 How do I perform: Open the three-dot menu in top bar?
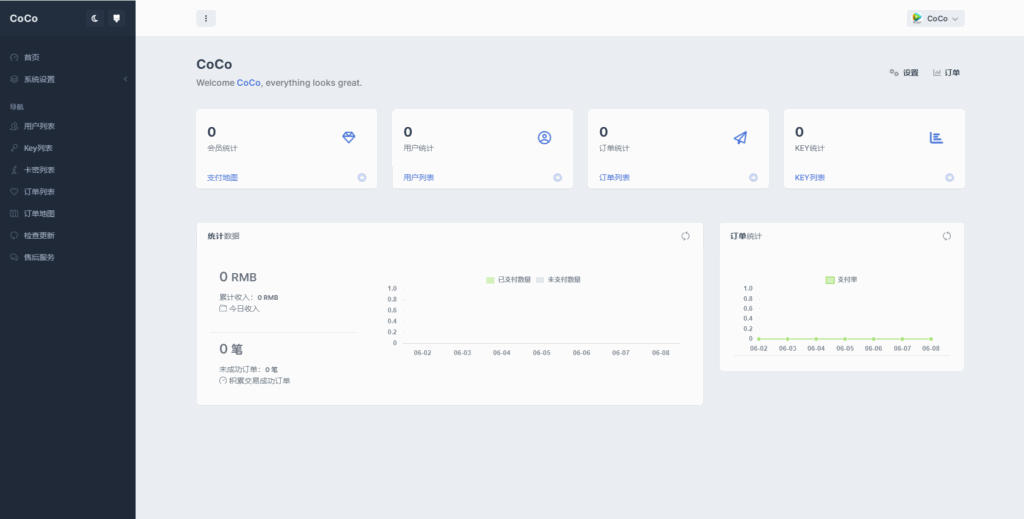click(x=206, y=18)
